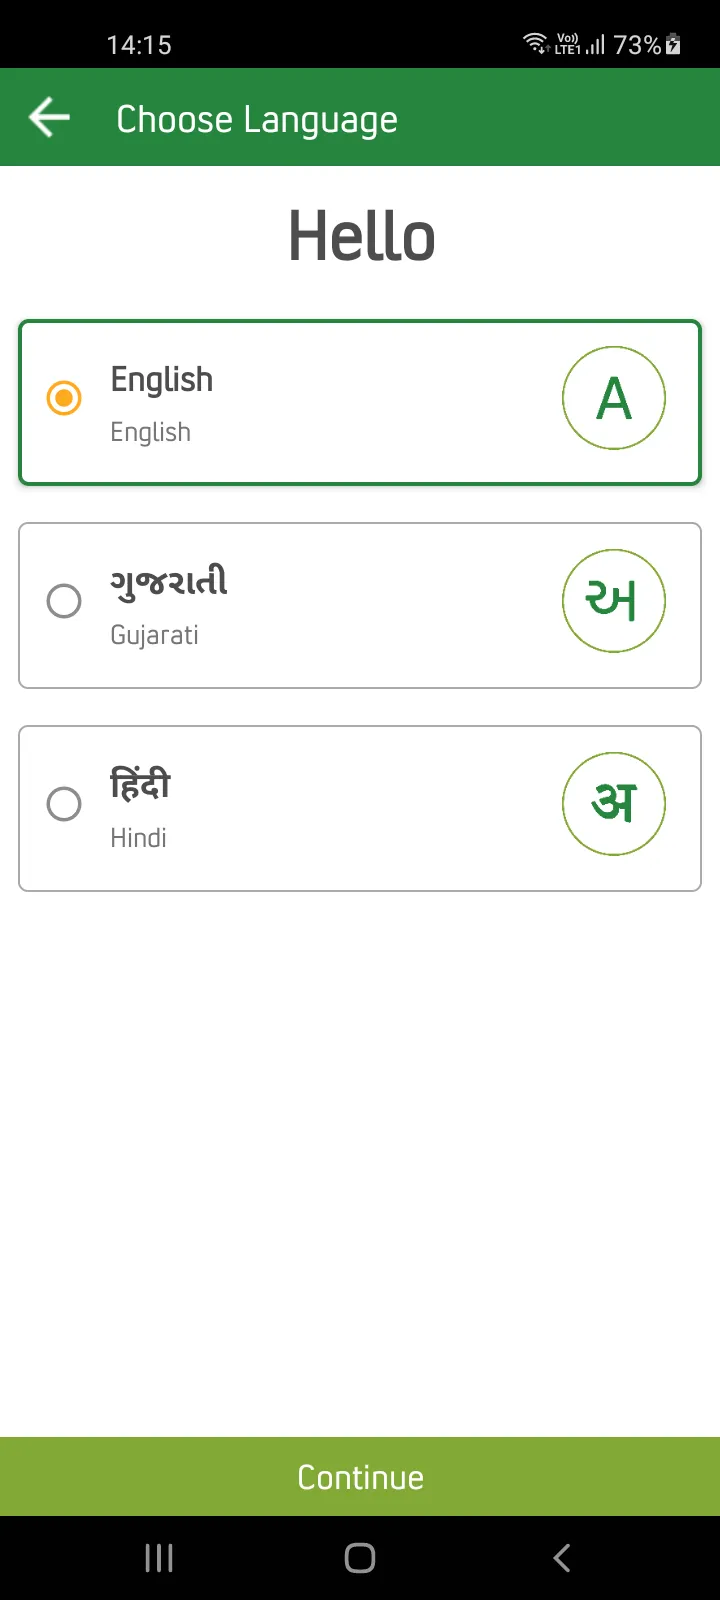Click the grey 'Gujarati' subtitle text
Screen dimensions: 720x1600
click(154, 635)
